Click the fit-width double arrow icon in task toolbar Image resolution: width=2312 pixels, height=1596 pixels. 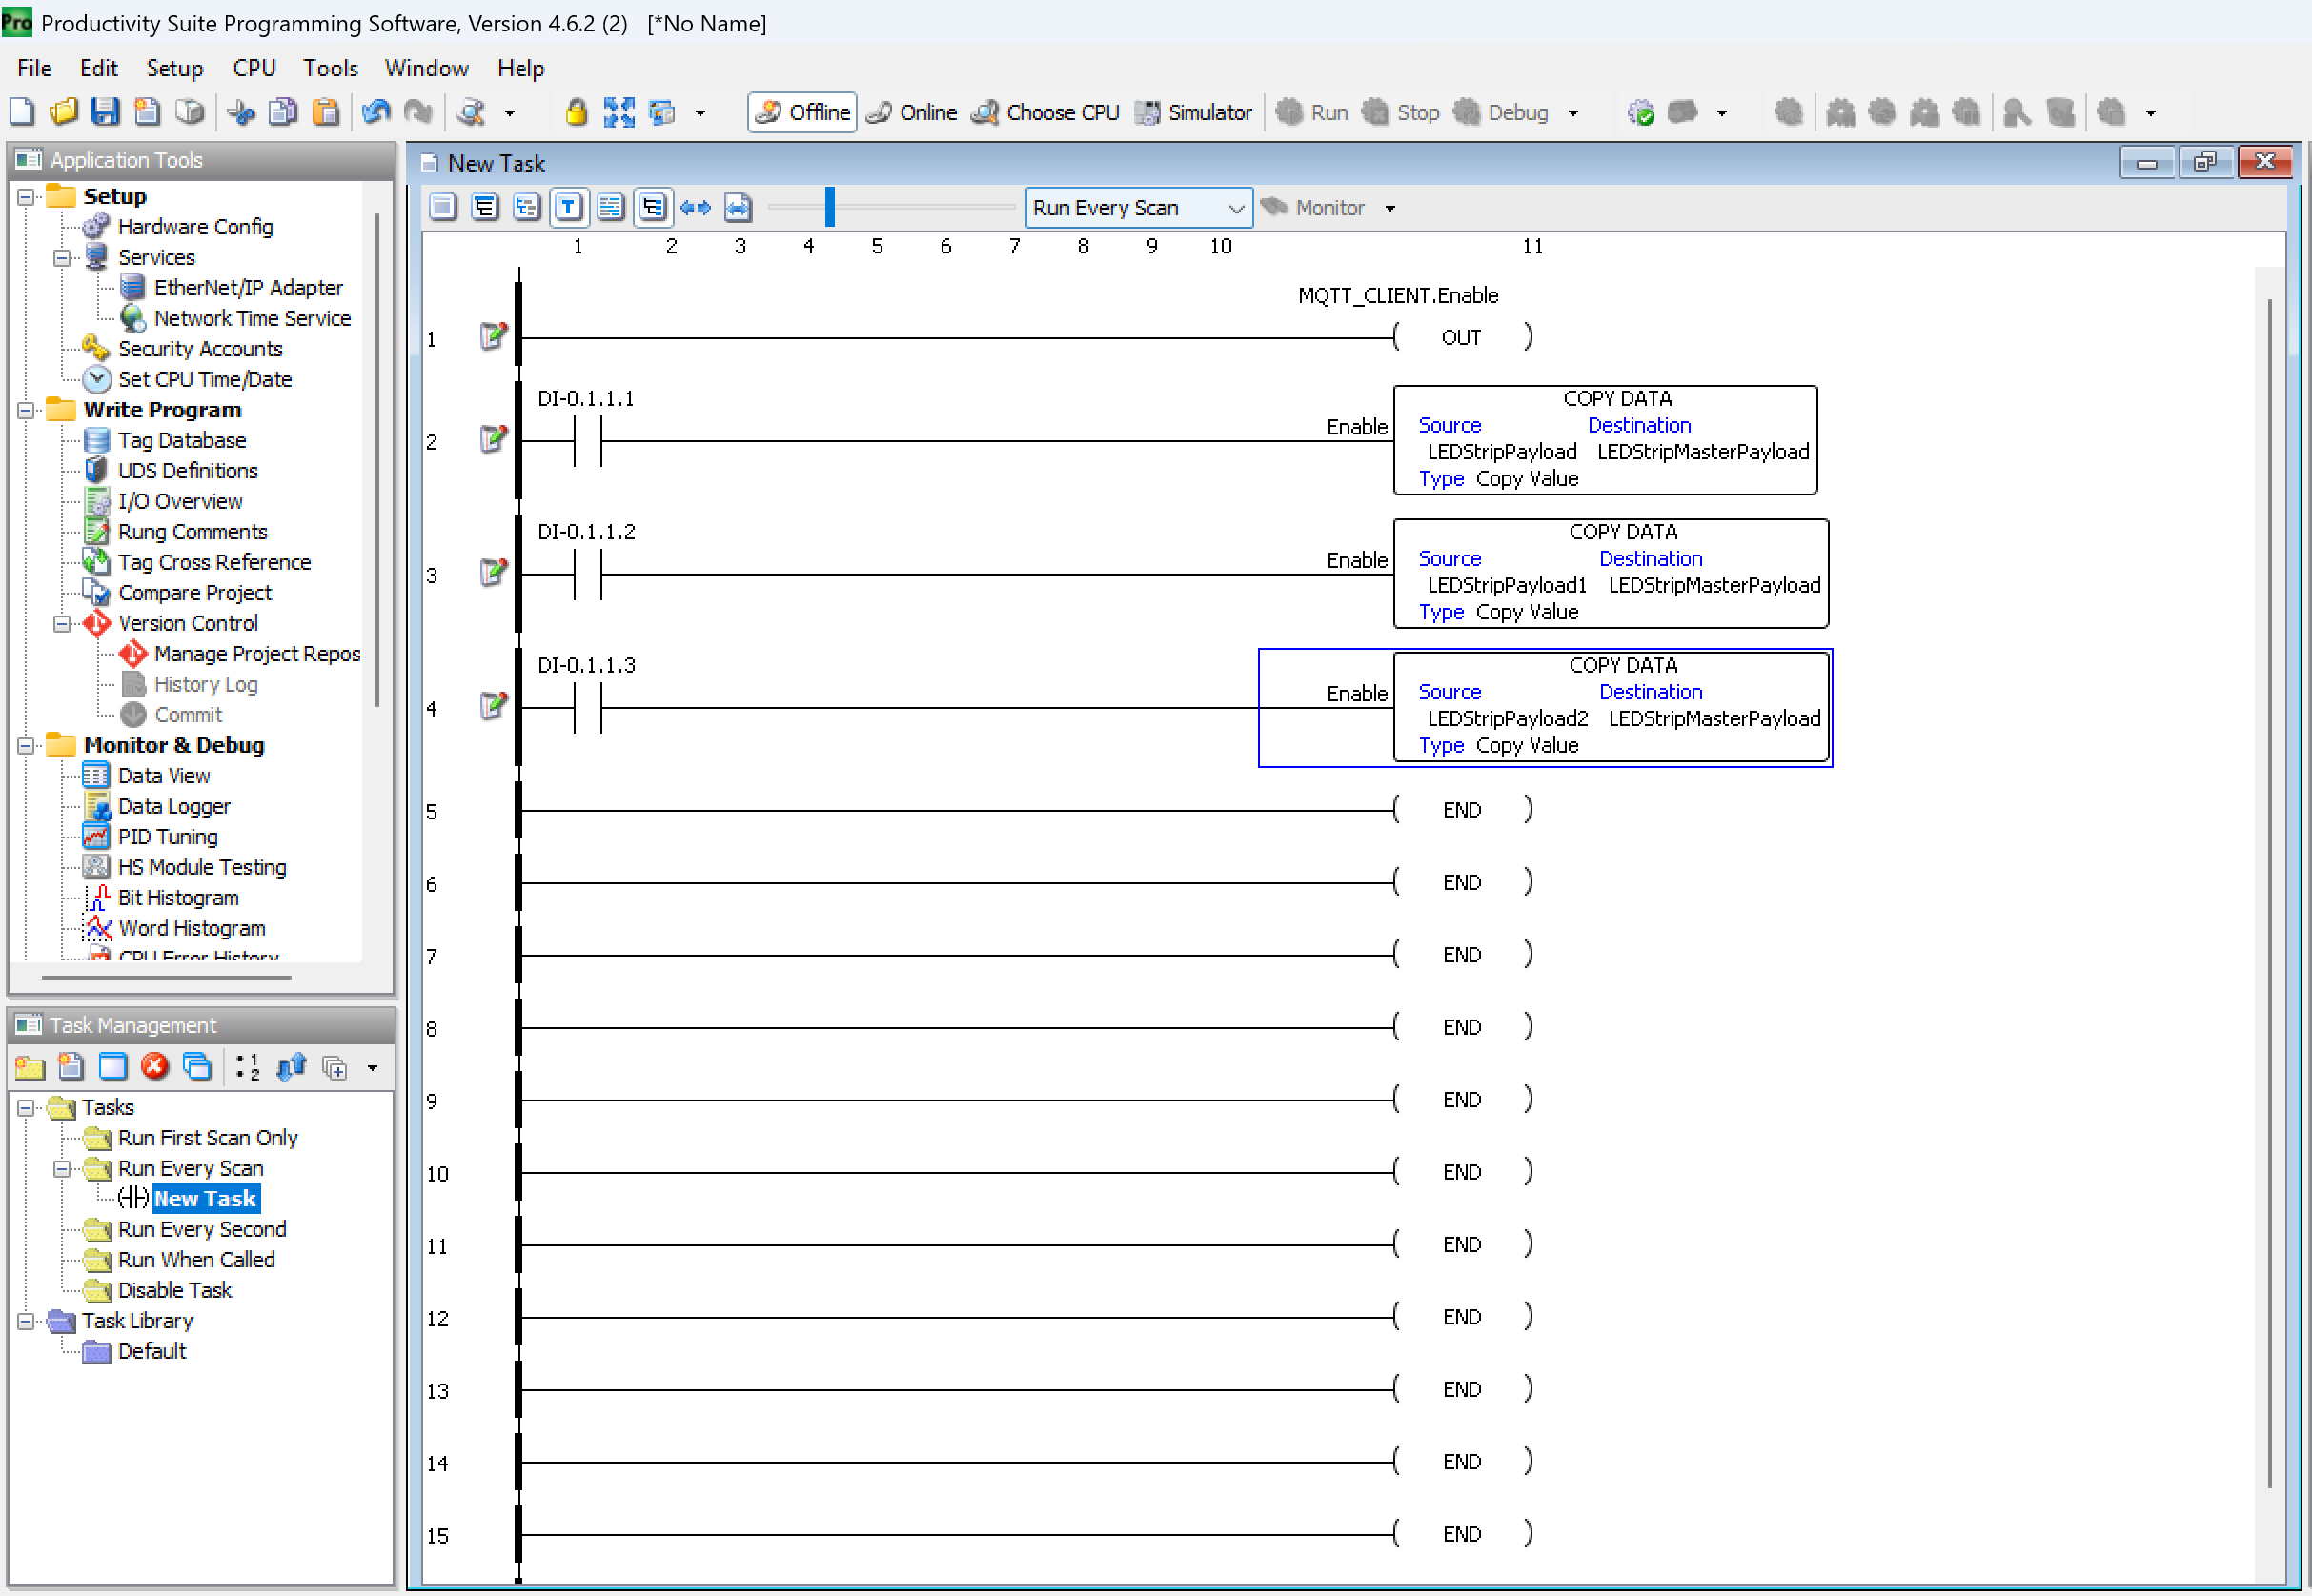695,207
